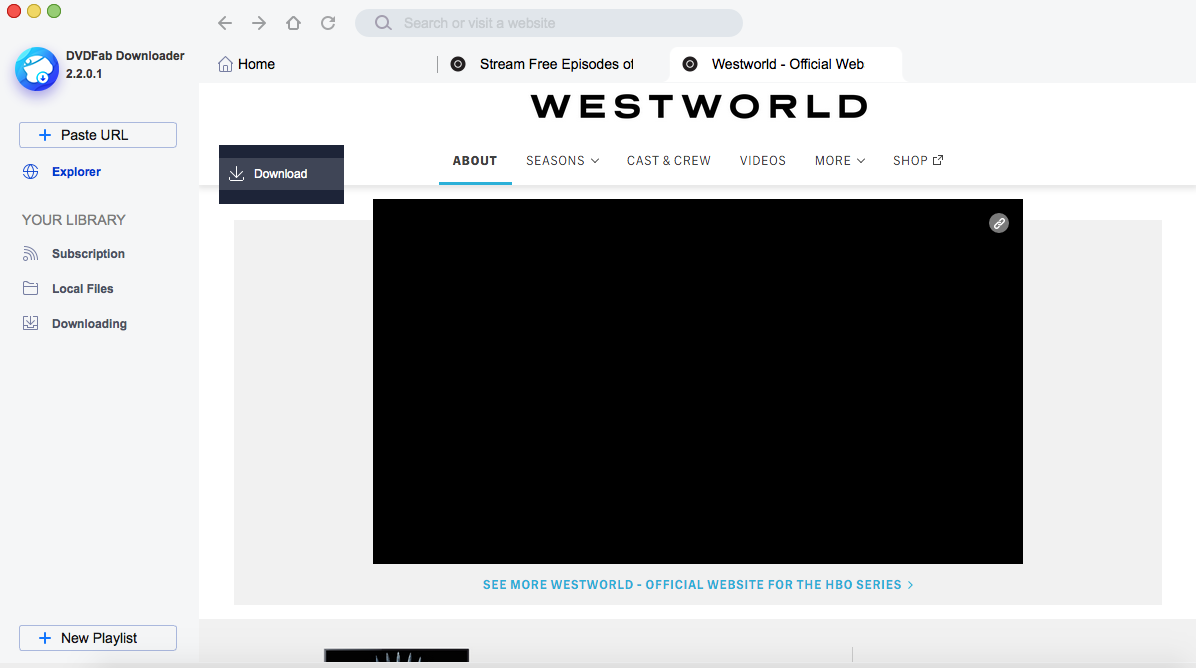The width and height of the screenshot is (1196, 668).
Task: Click the Paste URL button
Action: click(x=98, y=135)
